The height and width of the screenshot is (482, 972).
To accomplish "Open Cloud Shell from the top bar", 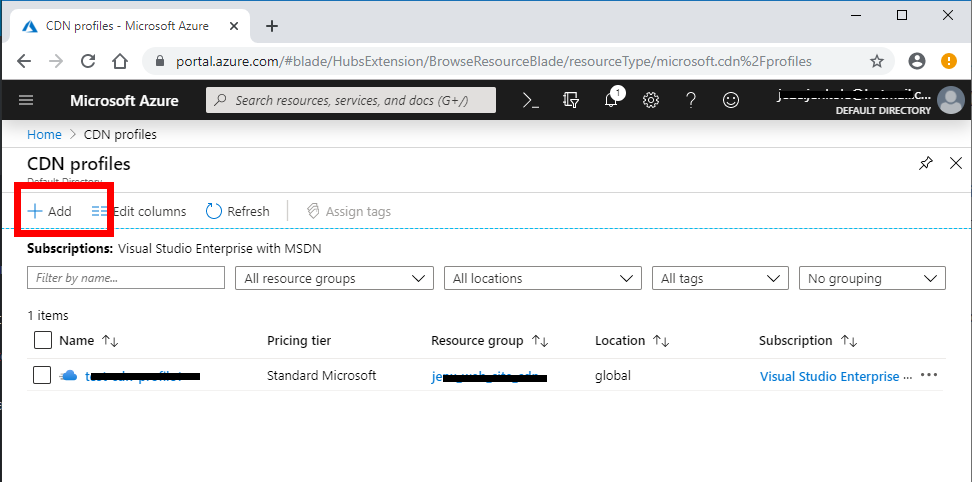I will (531, 100).
